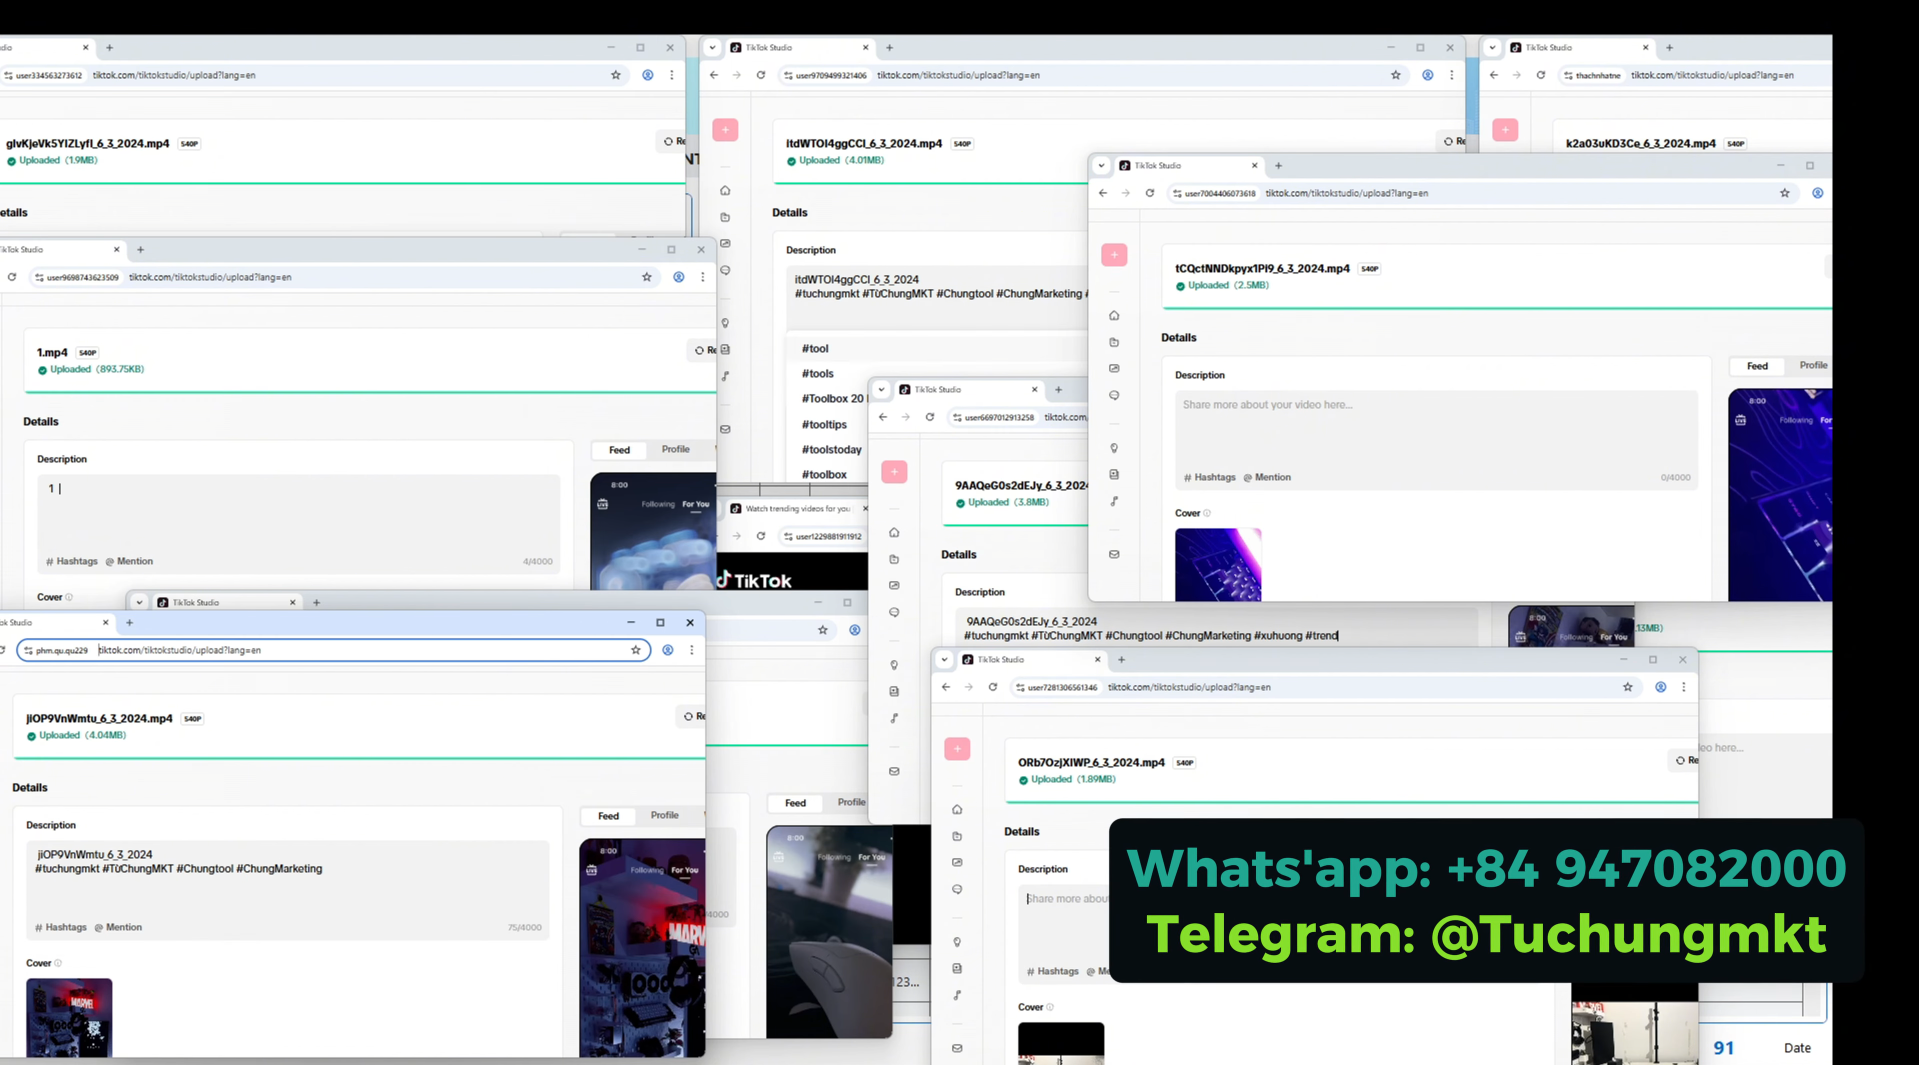The width and height of the screenshot is (1919, 1065).
Task: Choose #toolstoday hashtag suggestion
Action: click(831, 450)
